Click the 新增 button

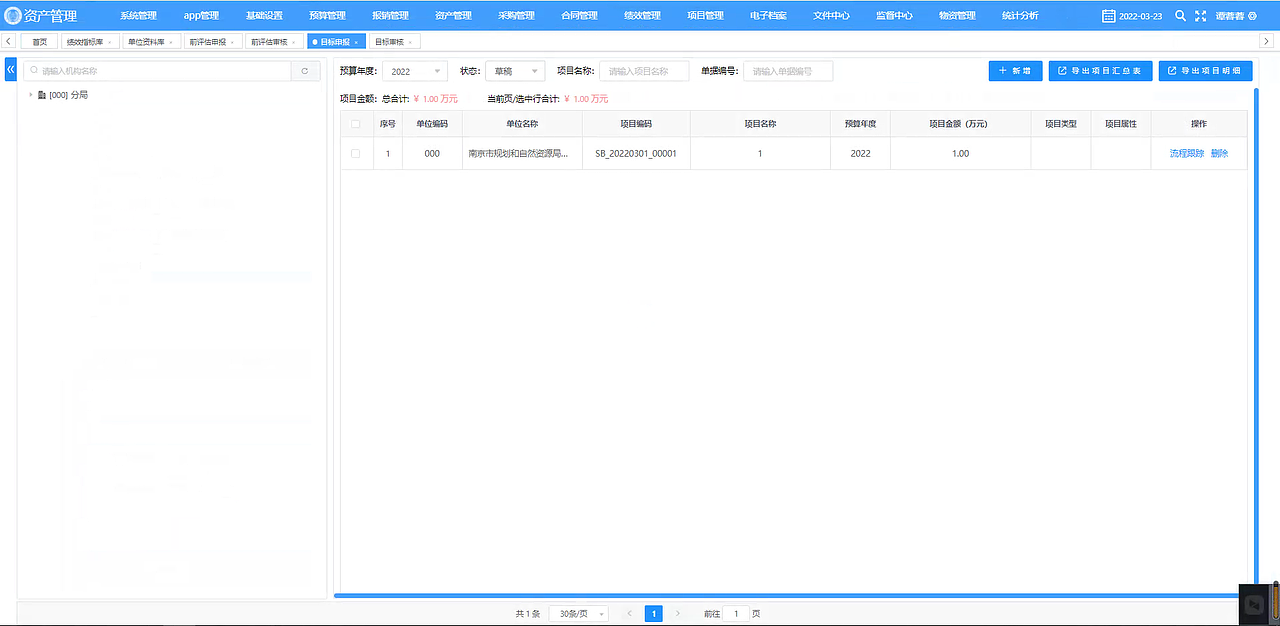pos(1015,71)
